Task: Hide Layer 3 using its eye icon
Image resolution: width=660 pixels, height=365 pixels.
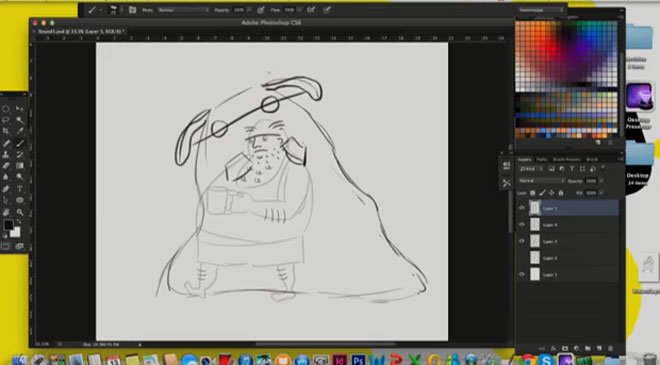Action: click(522, 241)
